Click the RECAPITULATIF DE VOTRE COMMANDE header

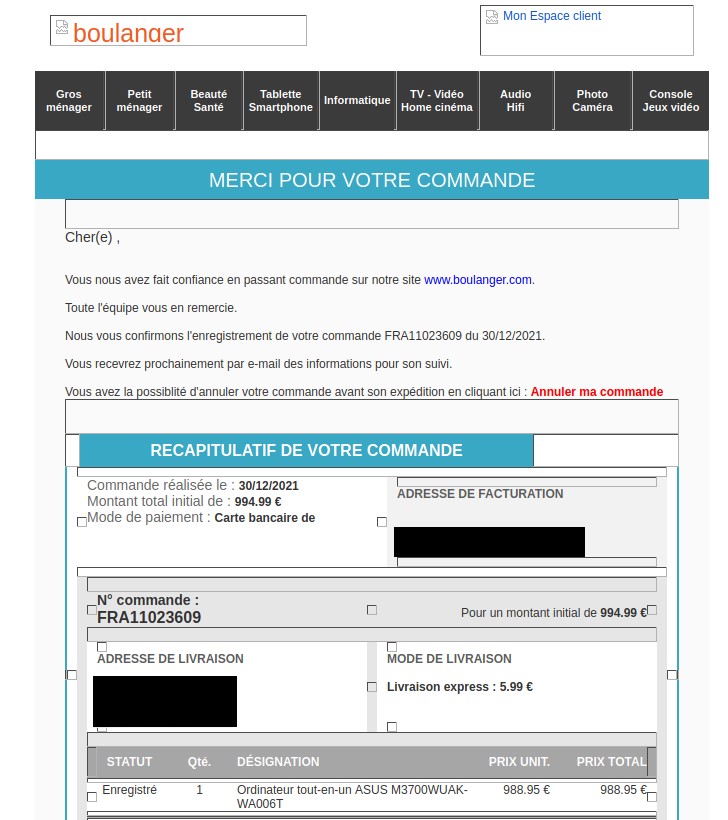306,450
